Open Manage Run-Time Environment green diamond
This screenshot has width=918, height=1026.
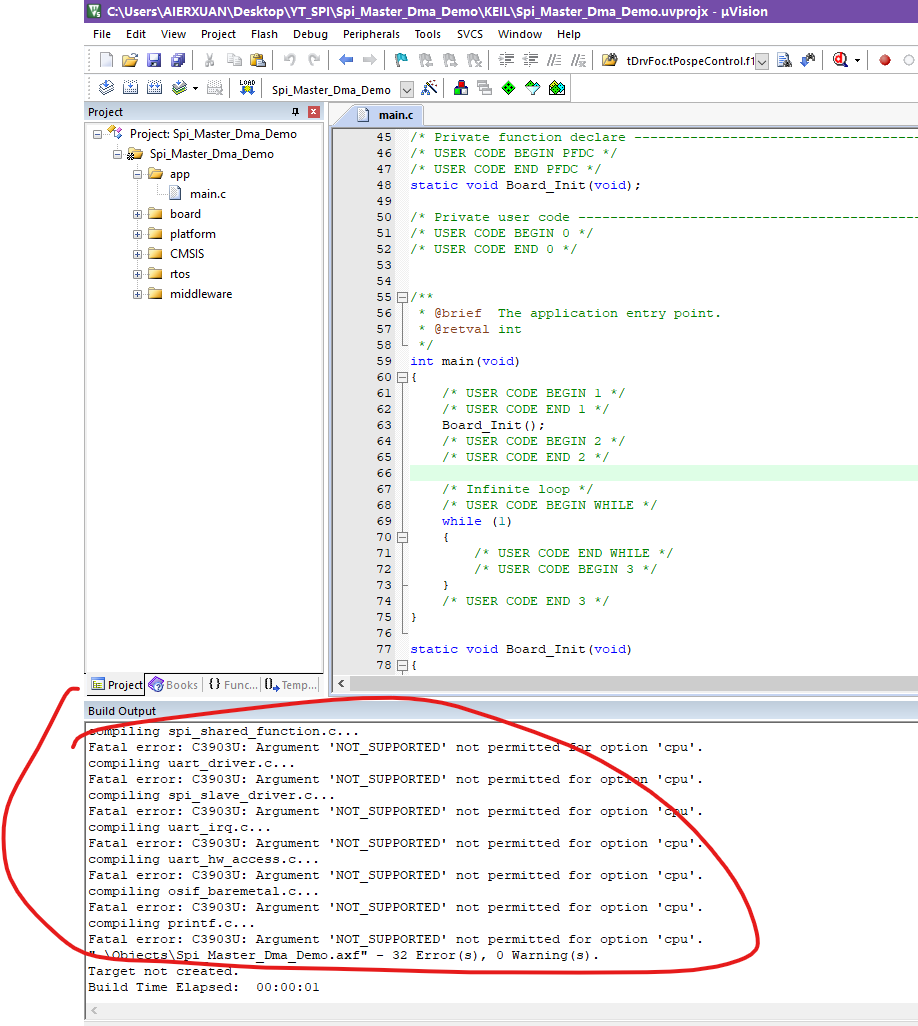(x=508, y=88)
